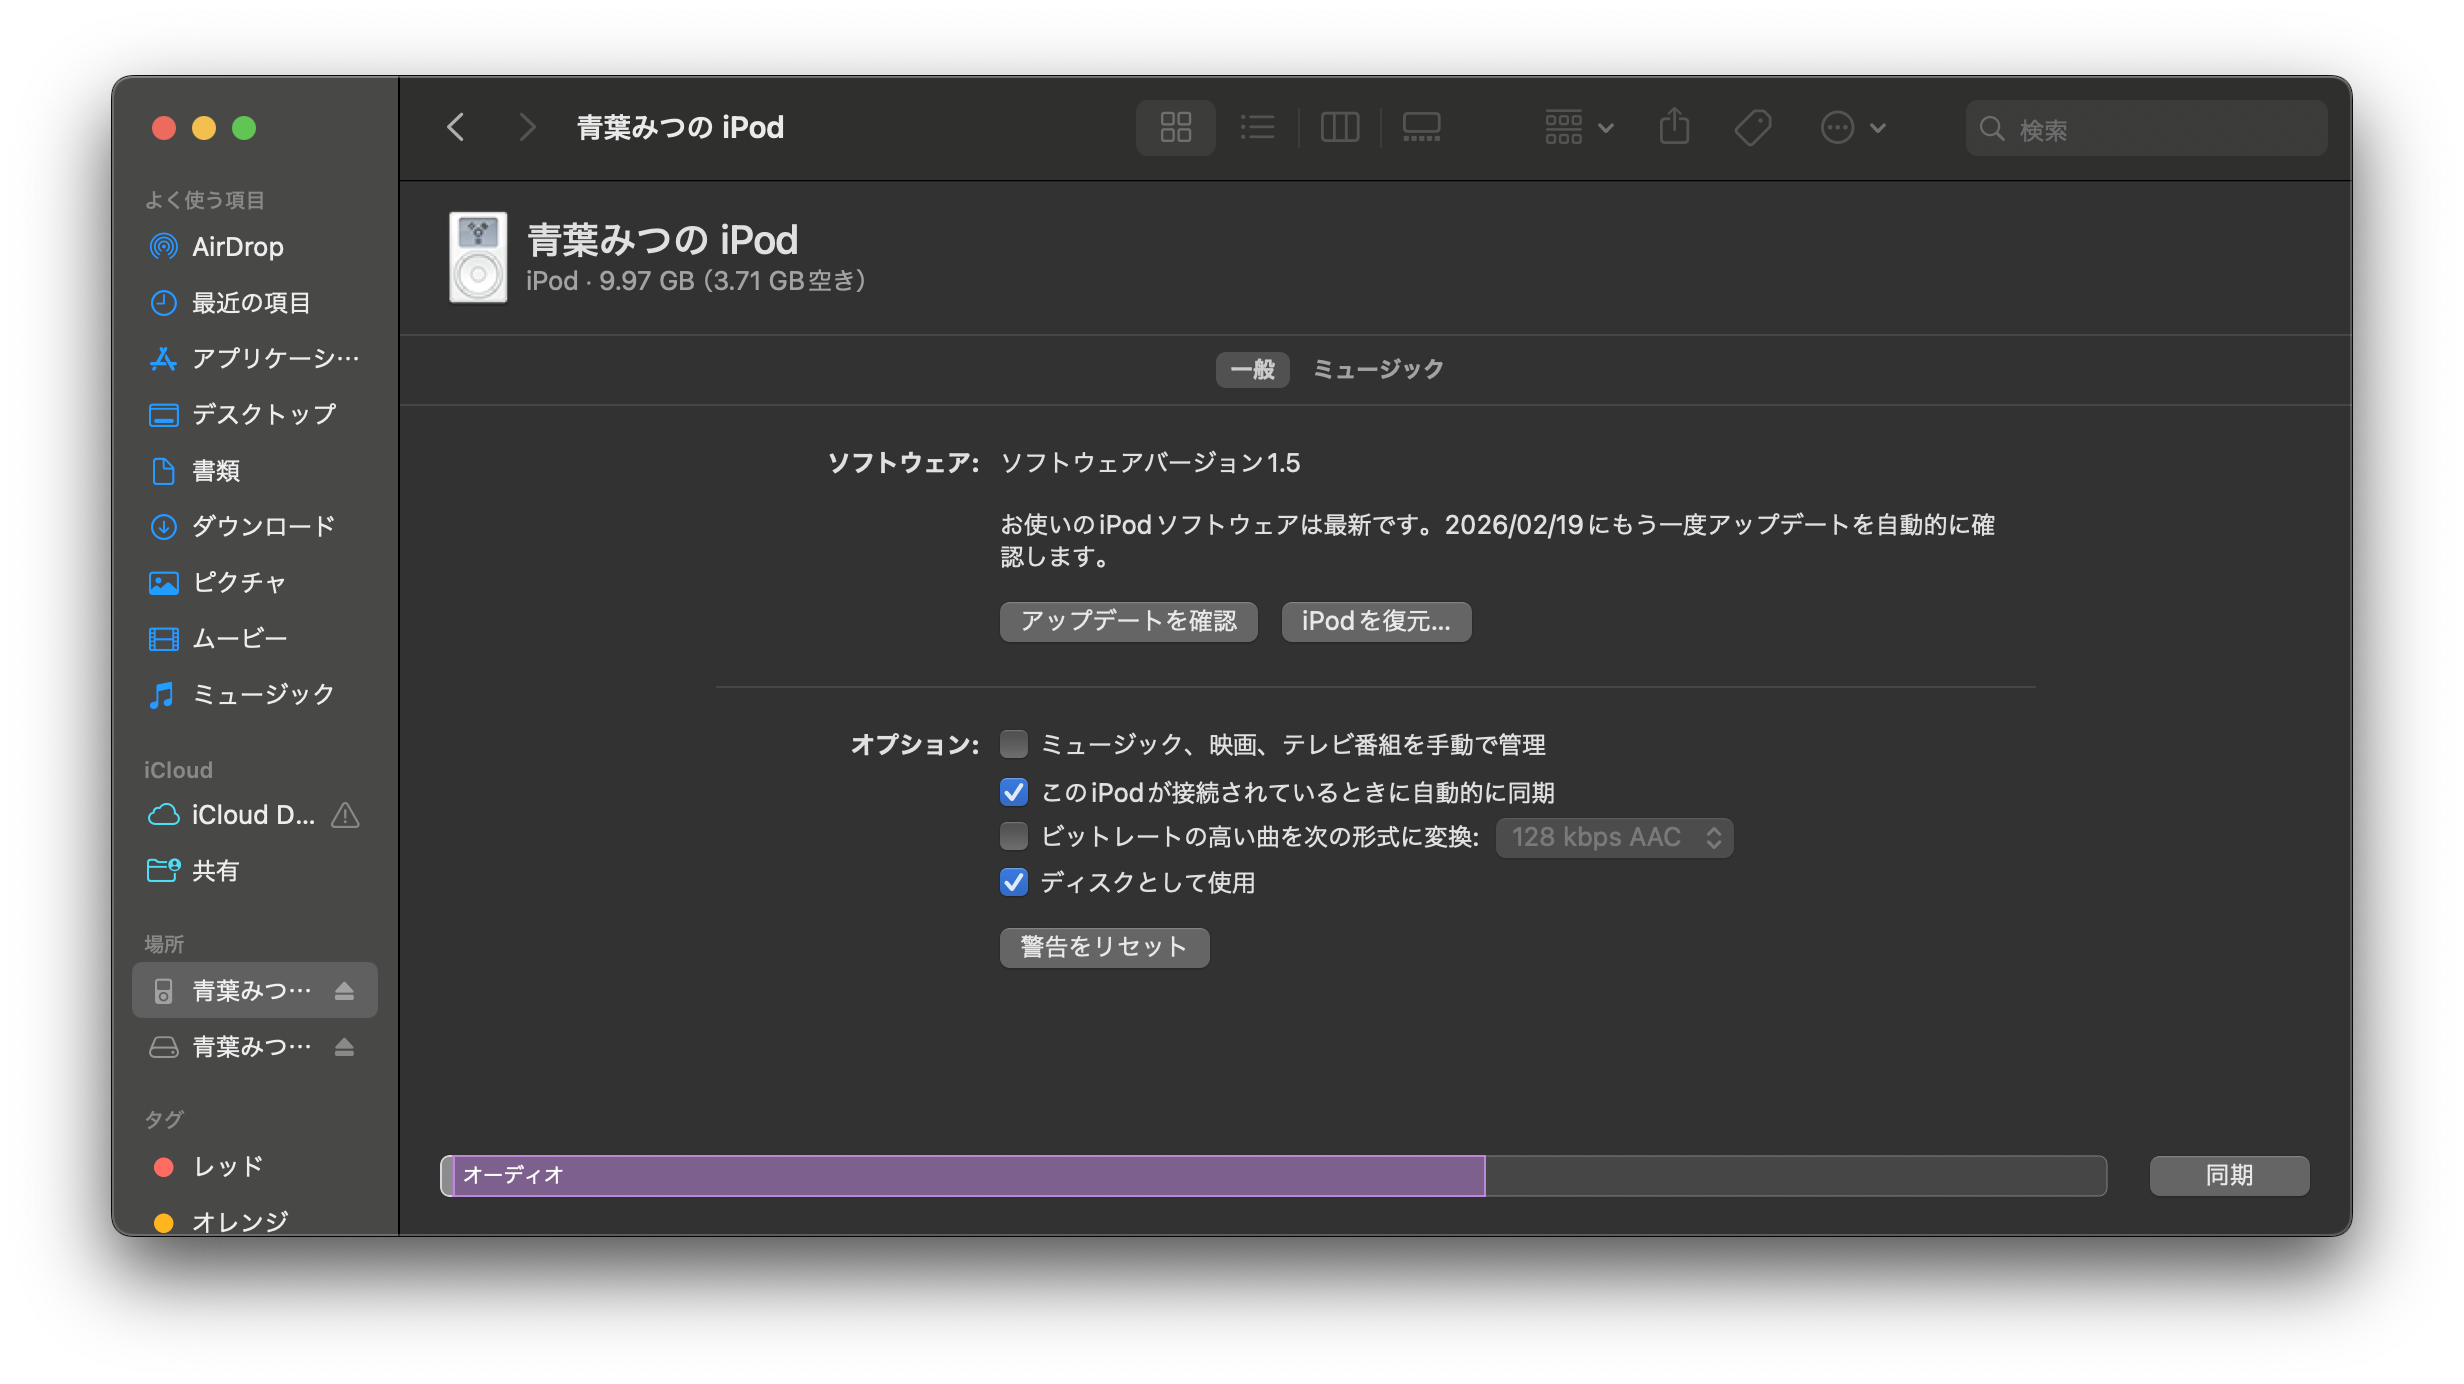This screenshot has height=1384, width=2464.
Task: Open ミュージック folder in the sidebar
Action: (x=254, y=695)
